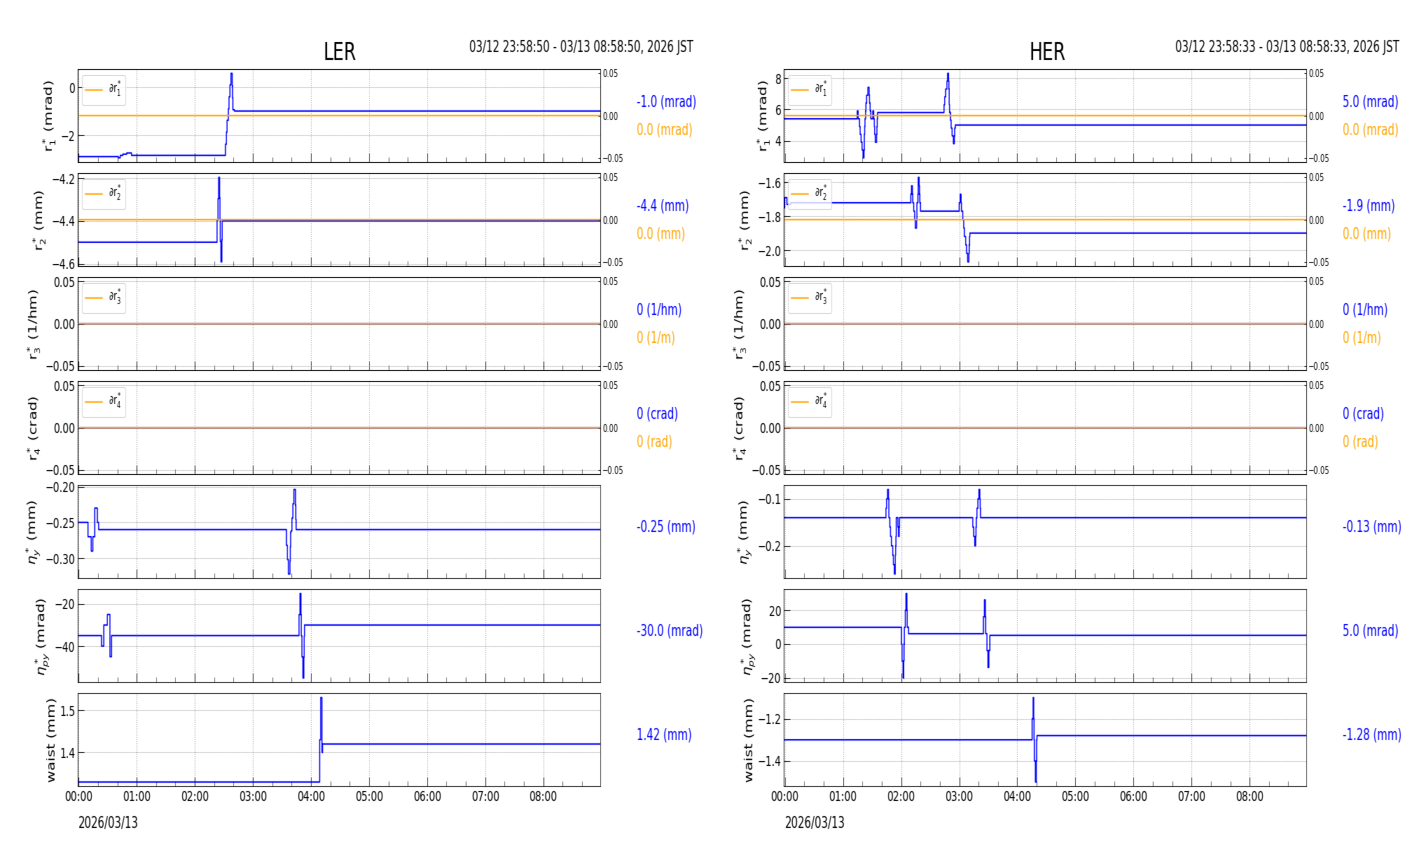
Task: Click the orange "0.0 (mrad)" value under HER
Action: click(1370, 130)
